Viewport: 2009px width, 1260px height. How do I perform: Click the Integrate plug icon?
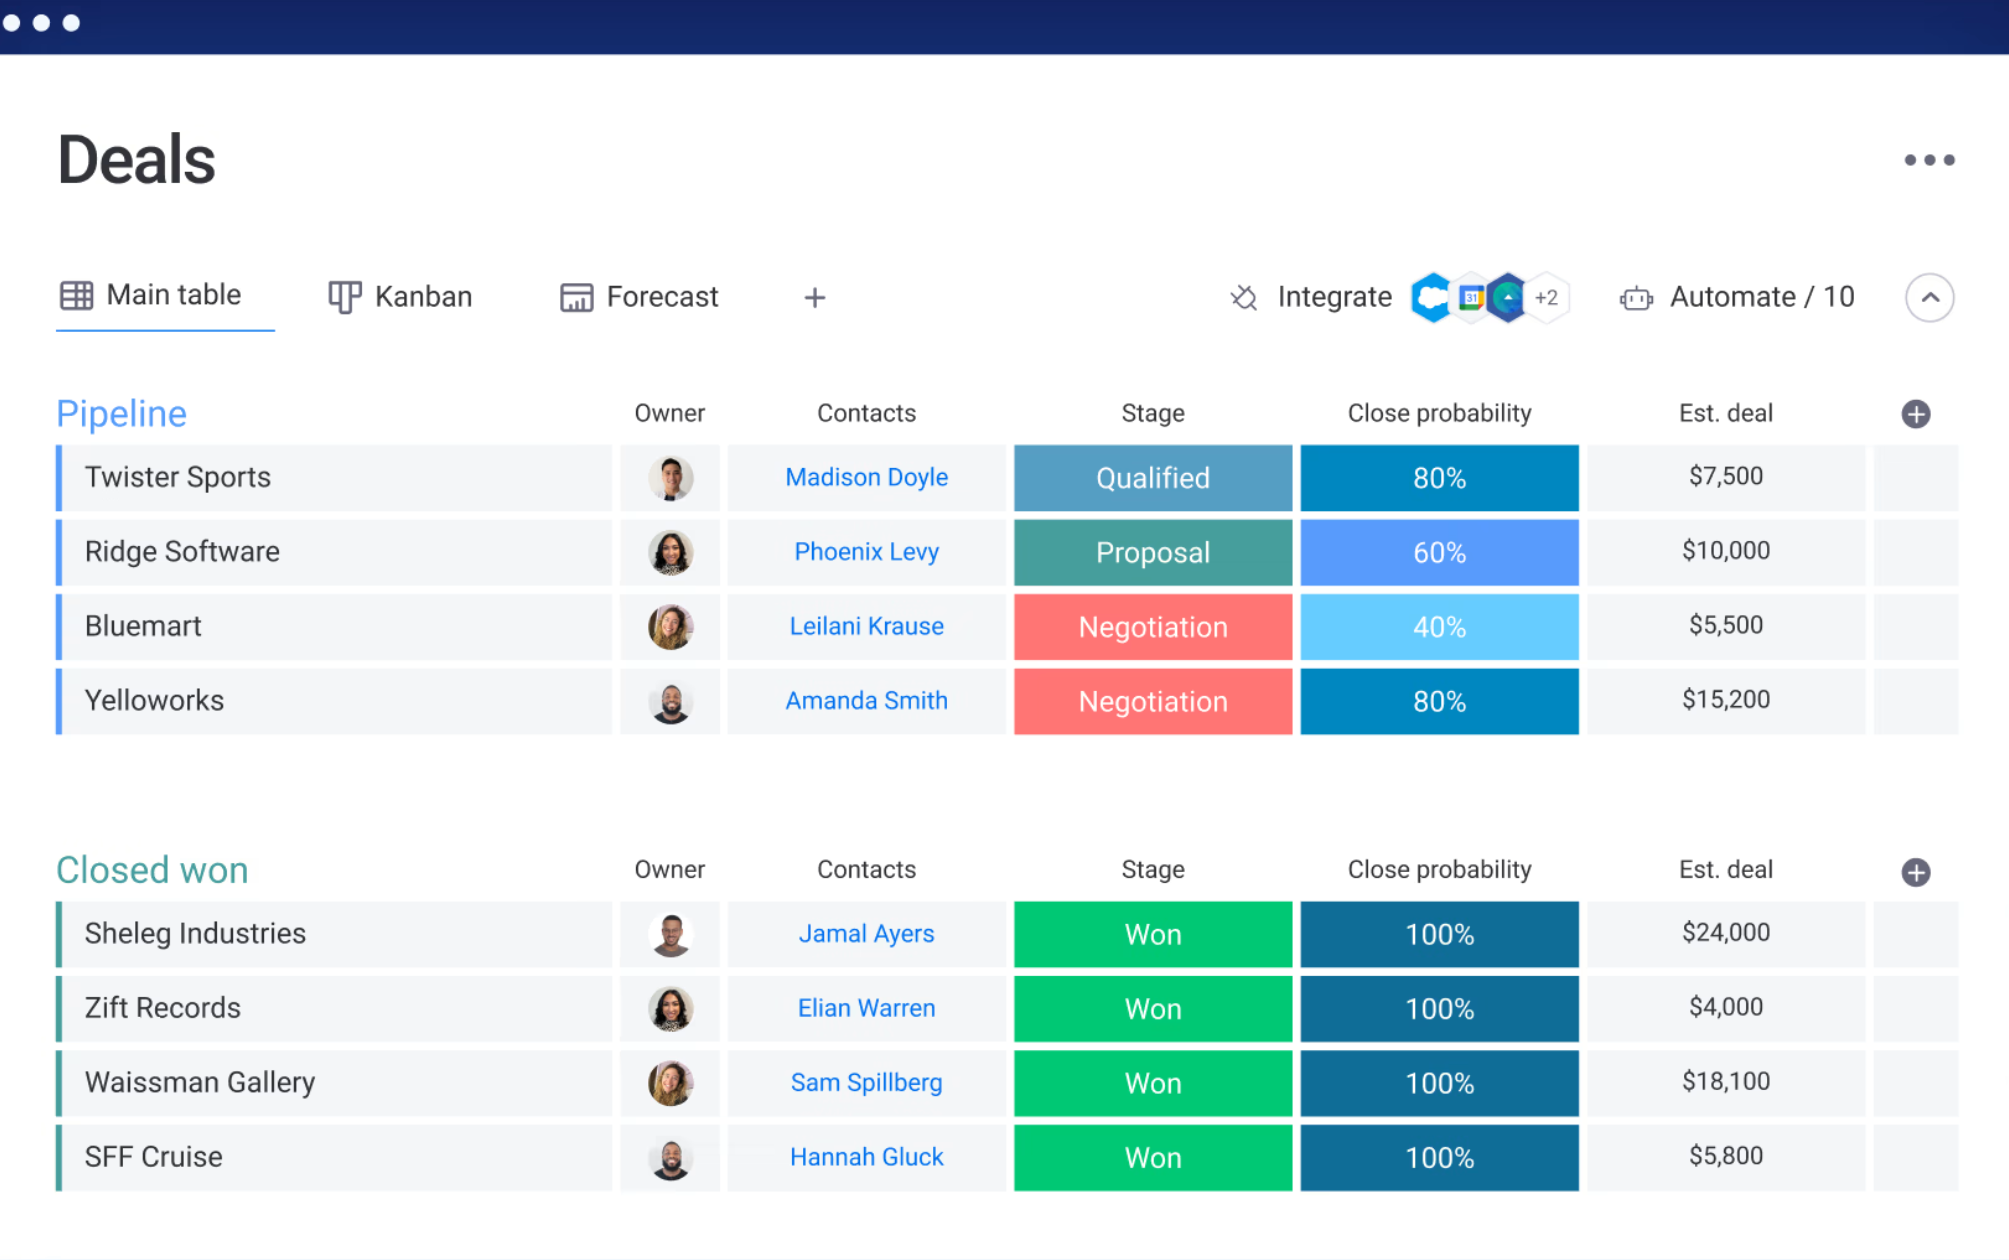coord(1244,297)
